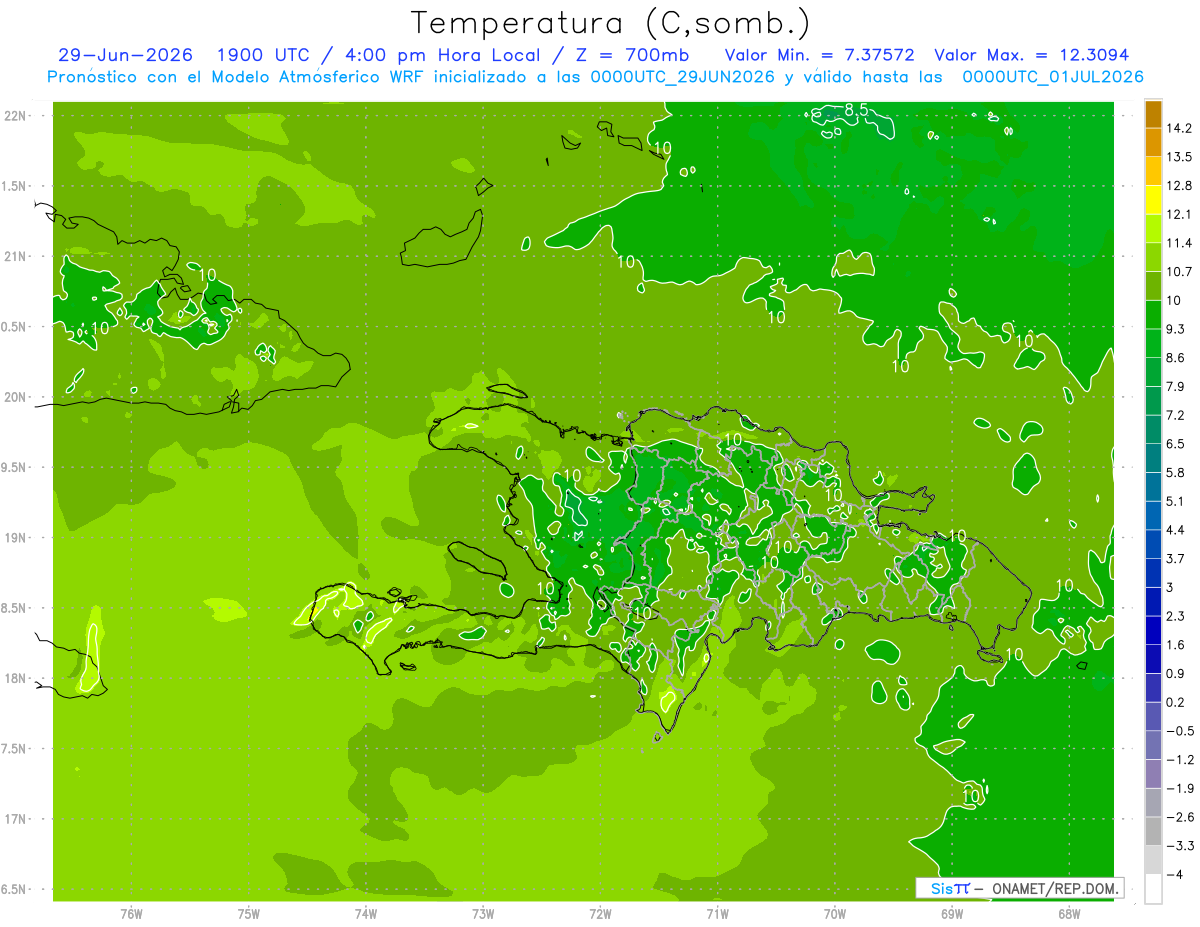Click the "10.7" colorbar label
This screenshot has width=1200, height=927.
tap(1180, 272)
